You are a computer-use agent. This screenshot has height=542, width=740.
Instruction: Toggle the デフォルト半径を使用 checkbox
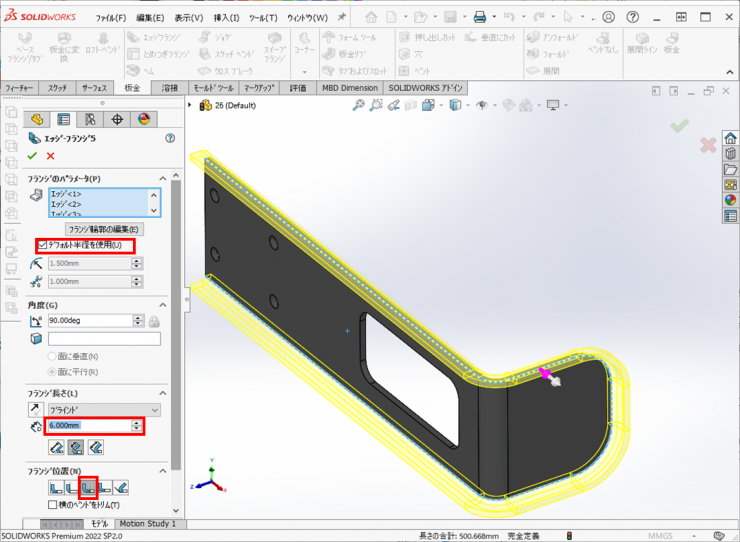(42, 245)
